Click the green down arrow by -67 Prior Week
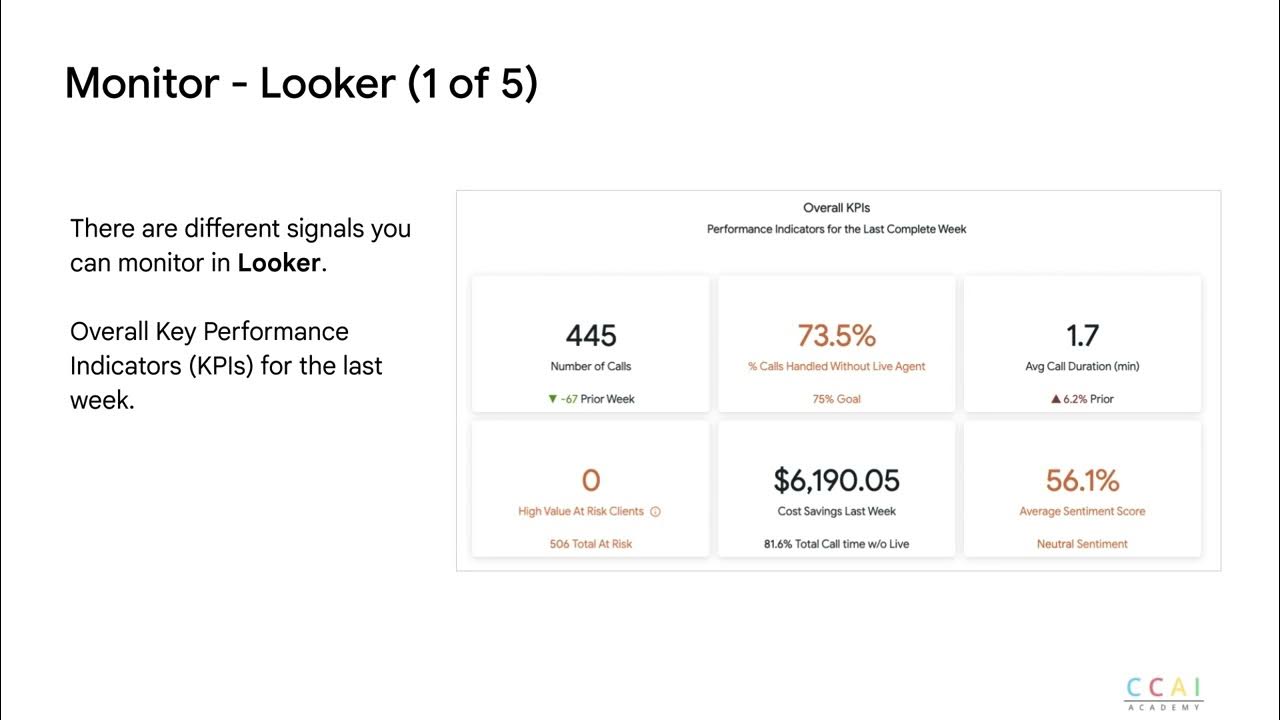Image resolution: width=1280 pixels, height=720 pixels. [552, 399]
